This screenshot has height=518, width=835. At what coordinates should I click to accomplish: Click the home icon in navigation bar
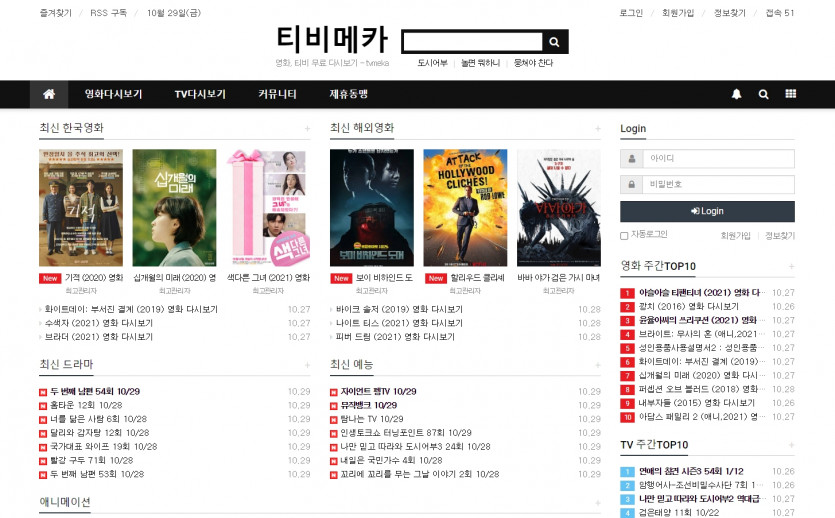pos(48,94)
